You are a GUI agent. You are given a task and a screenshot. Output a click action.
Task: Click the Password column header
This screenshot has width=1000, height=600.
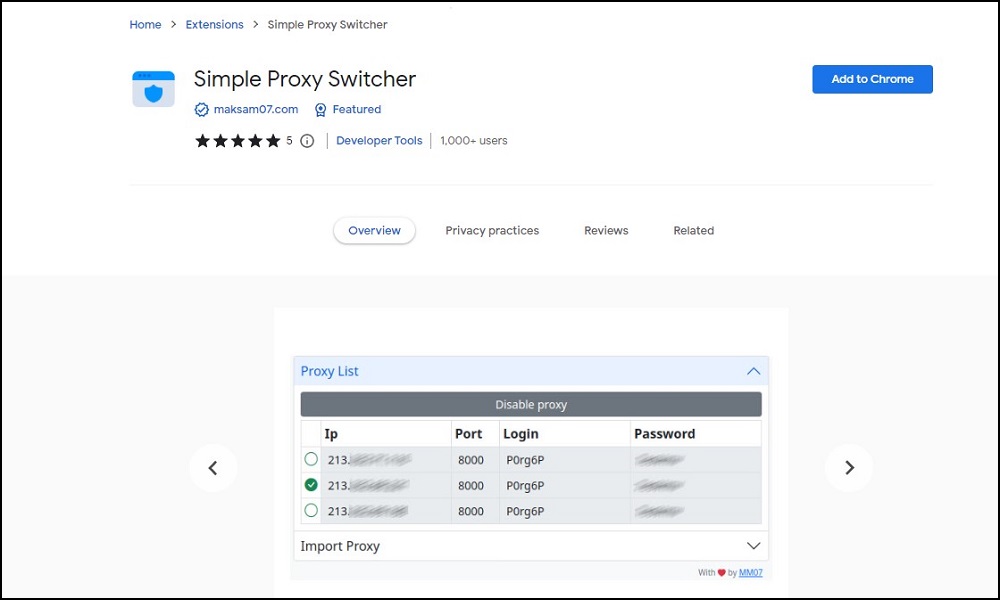pyautogui.click(x=665, y=434)
